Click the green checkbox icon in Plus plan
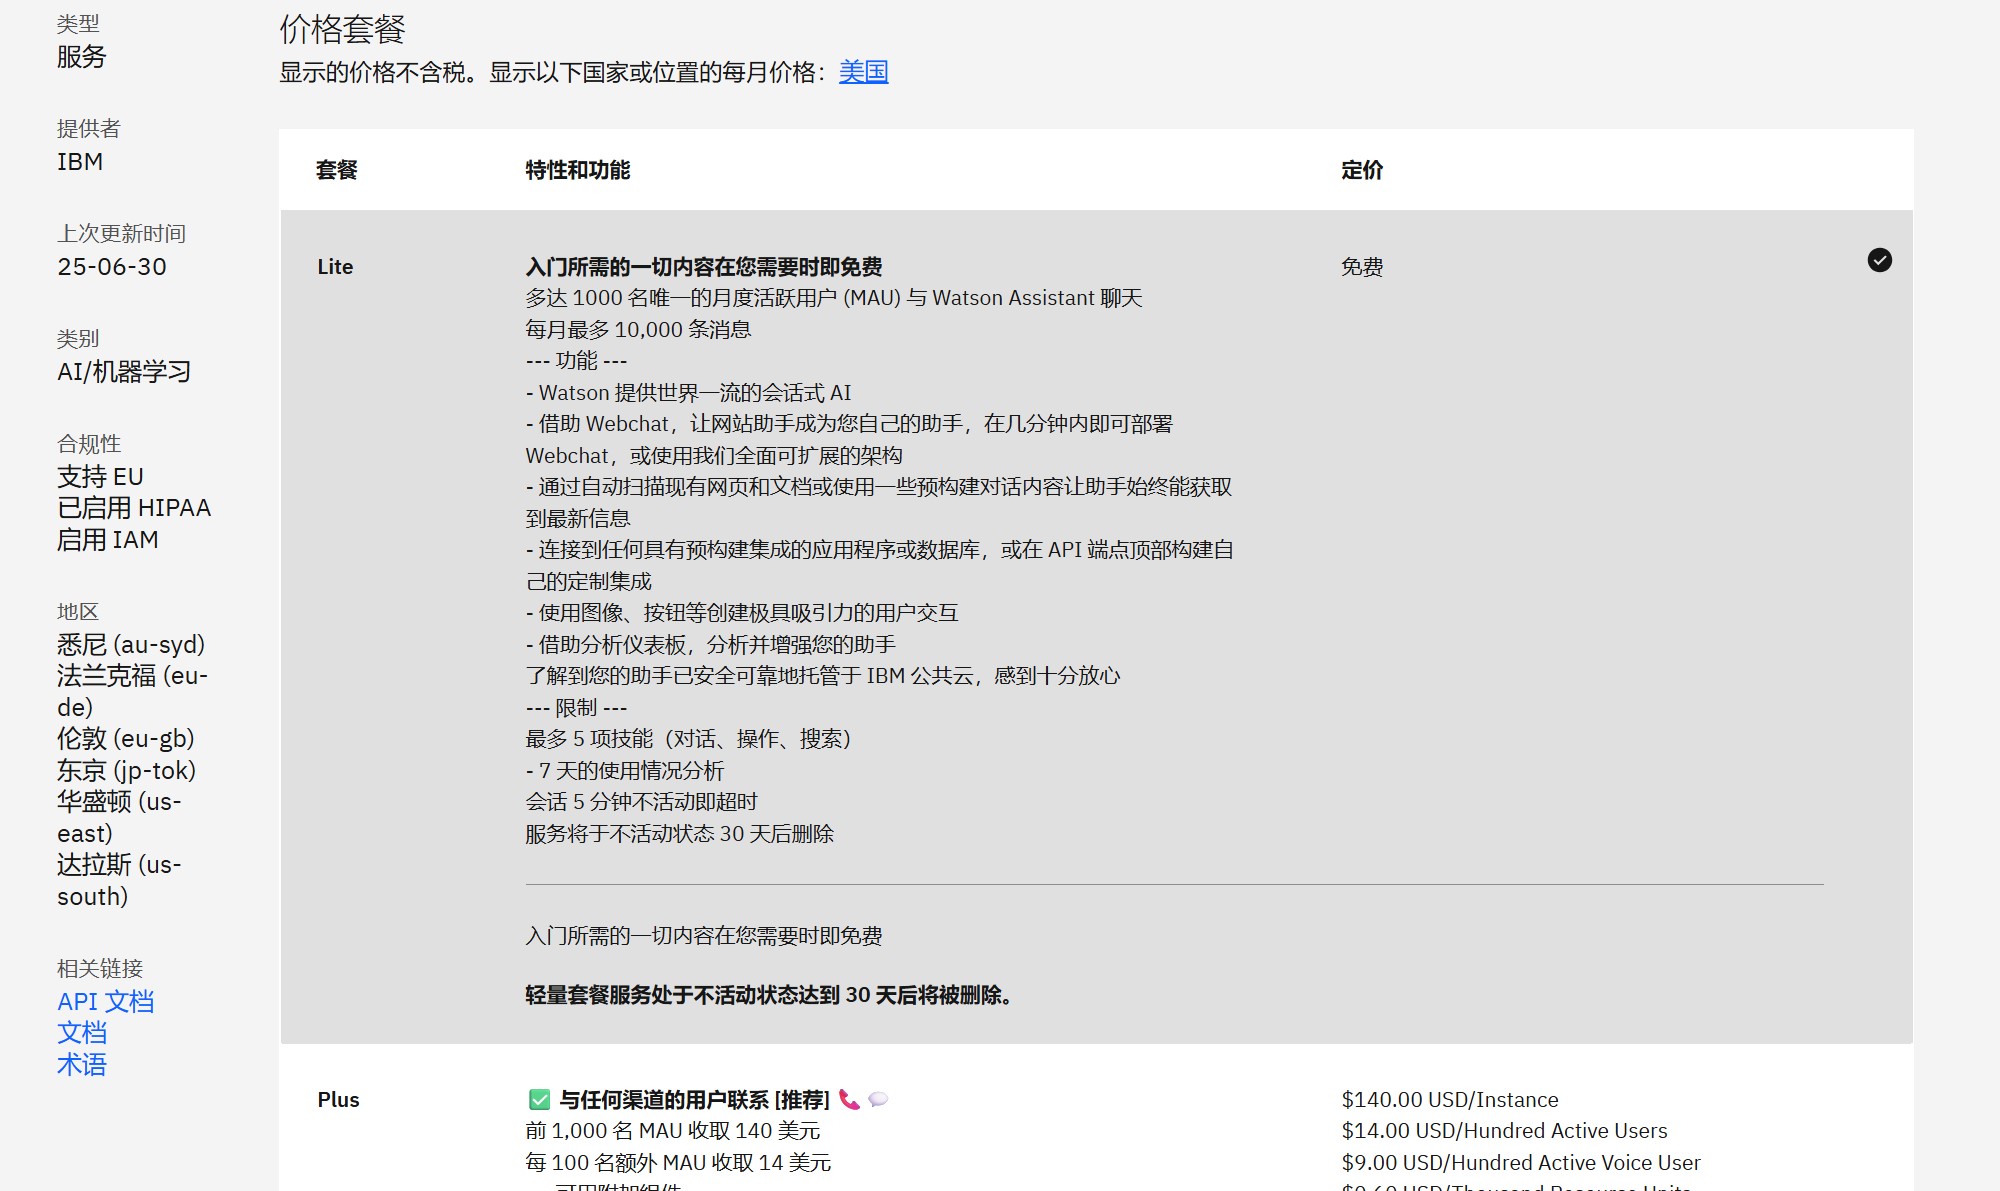 [539, 1100]
